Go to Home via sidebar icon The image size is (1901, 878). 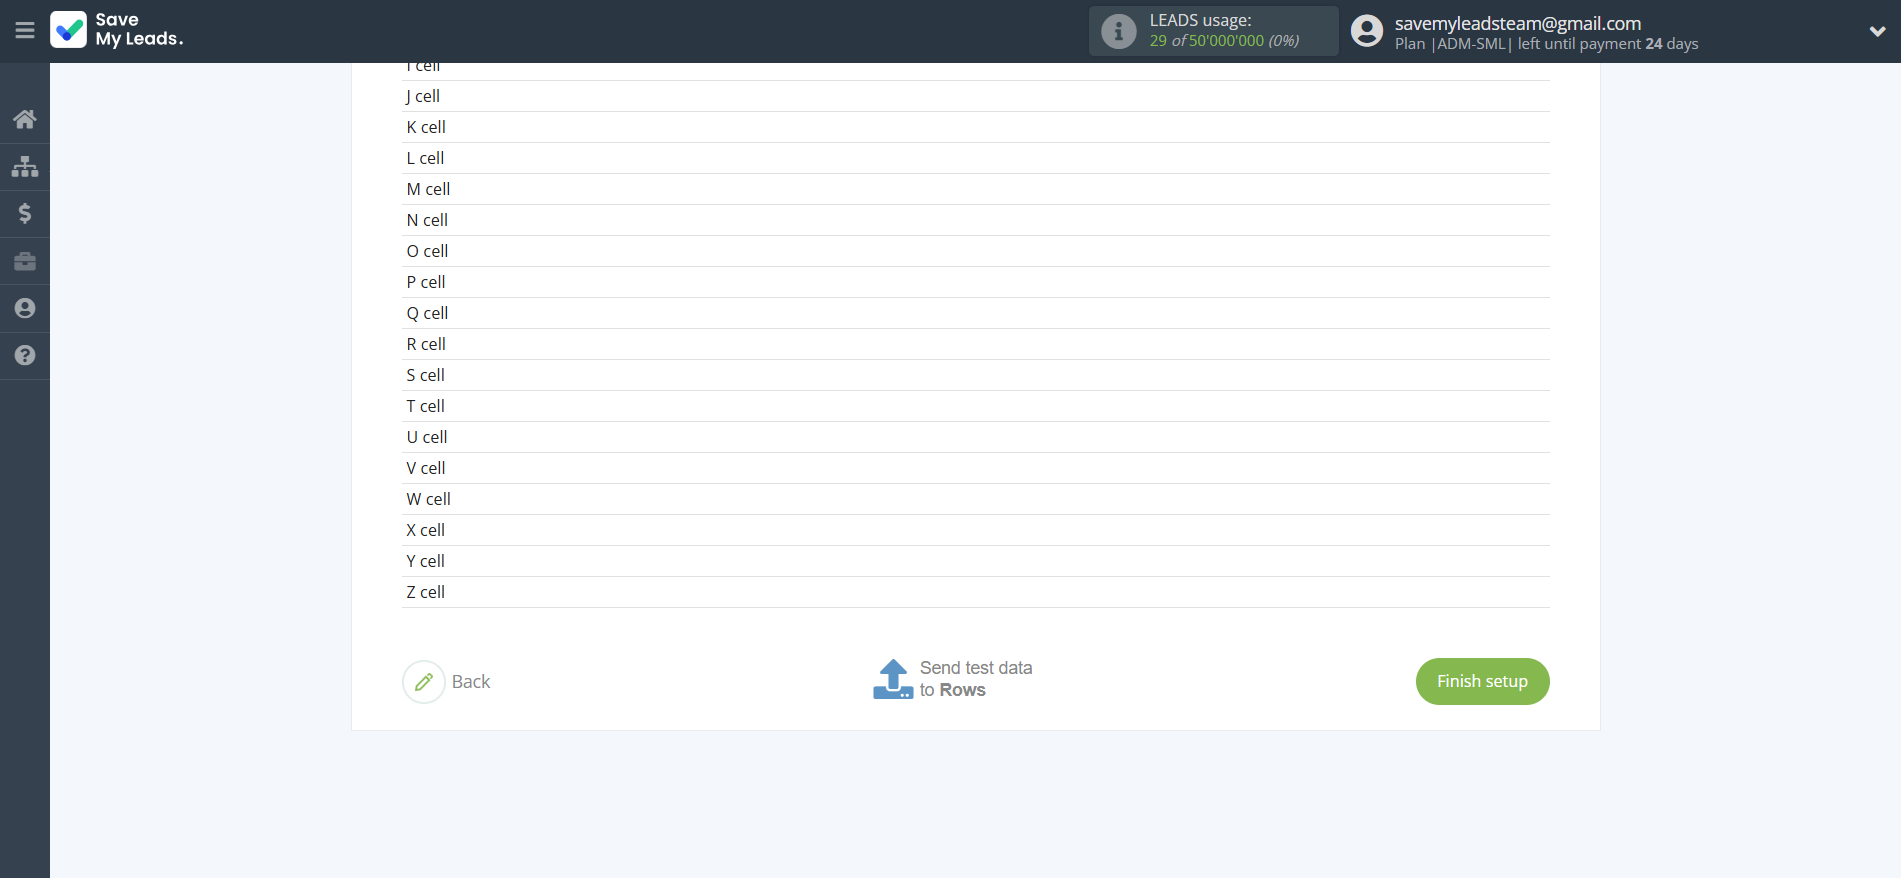[25, 120]
